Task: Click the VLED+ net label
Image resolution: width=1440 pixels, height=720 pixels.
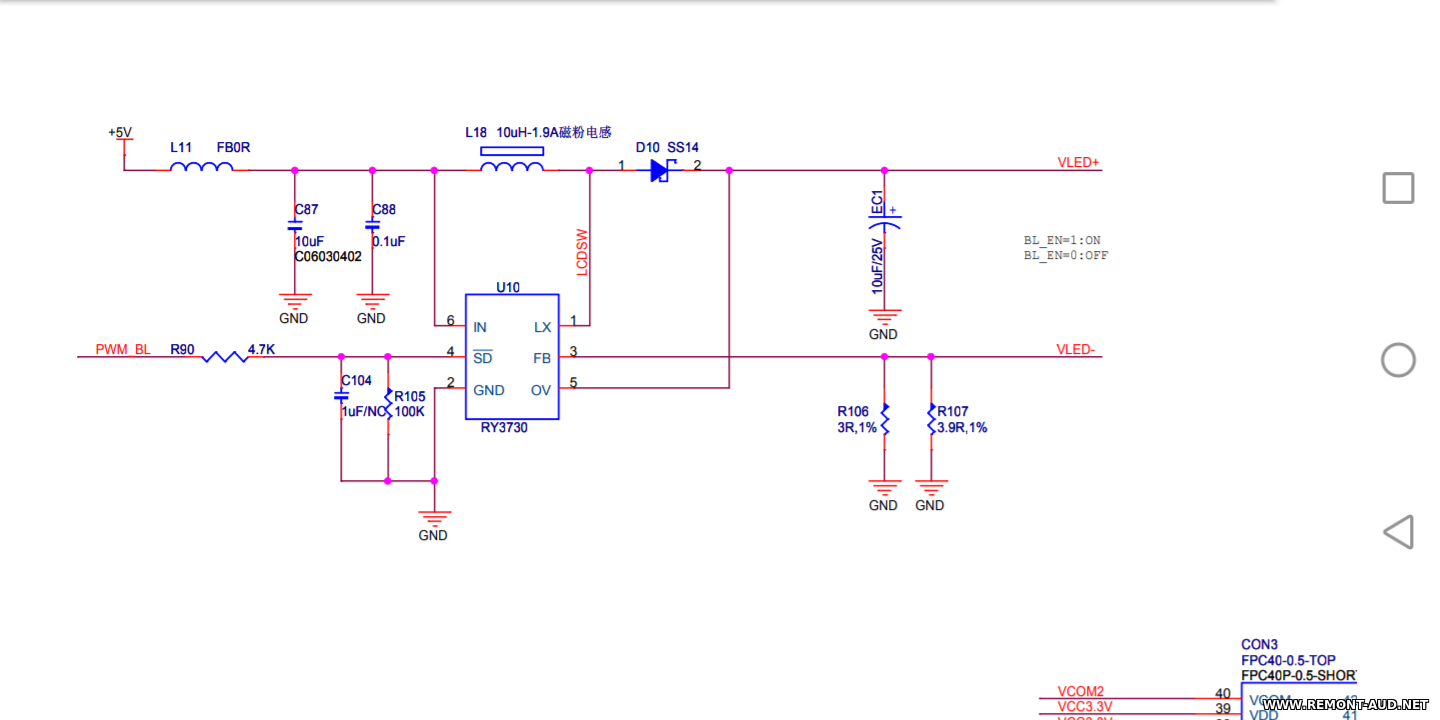Action: (1079, 162)
